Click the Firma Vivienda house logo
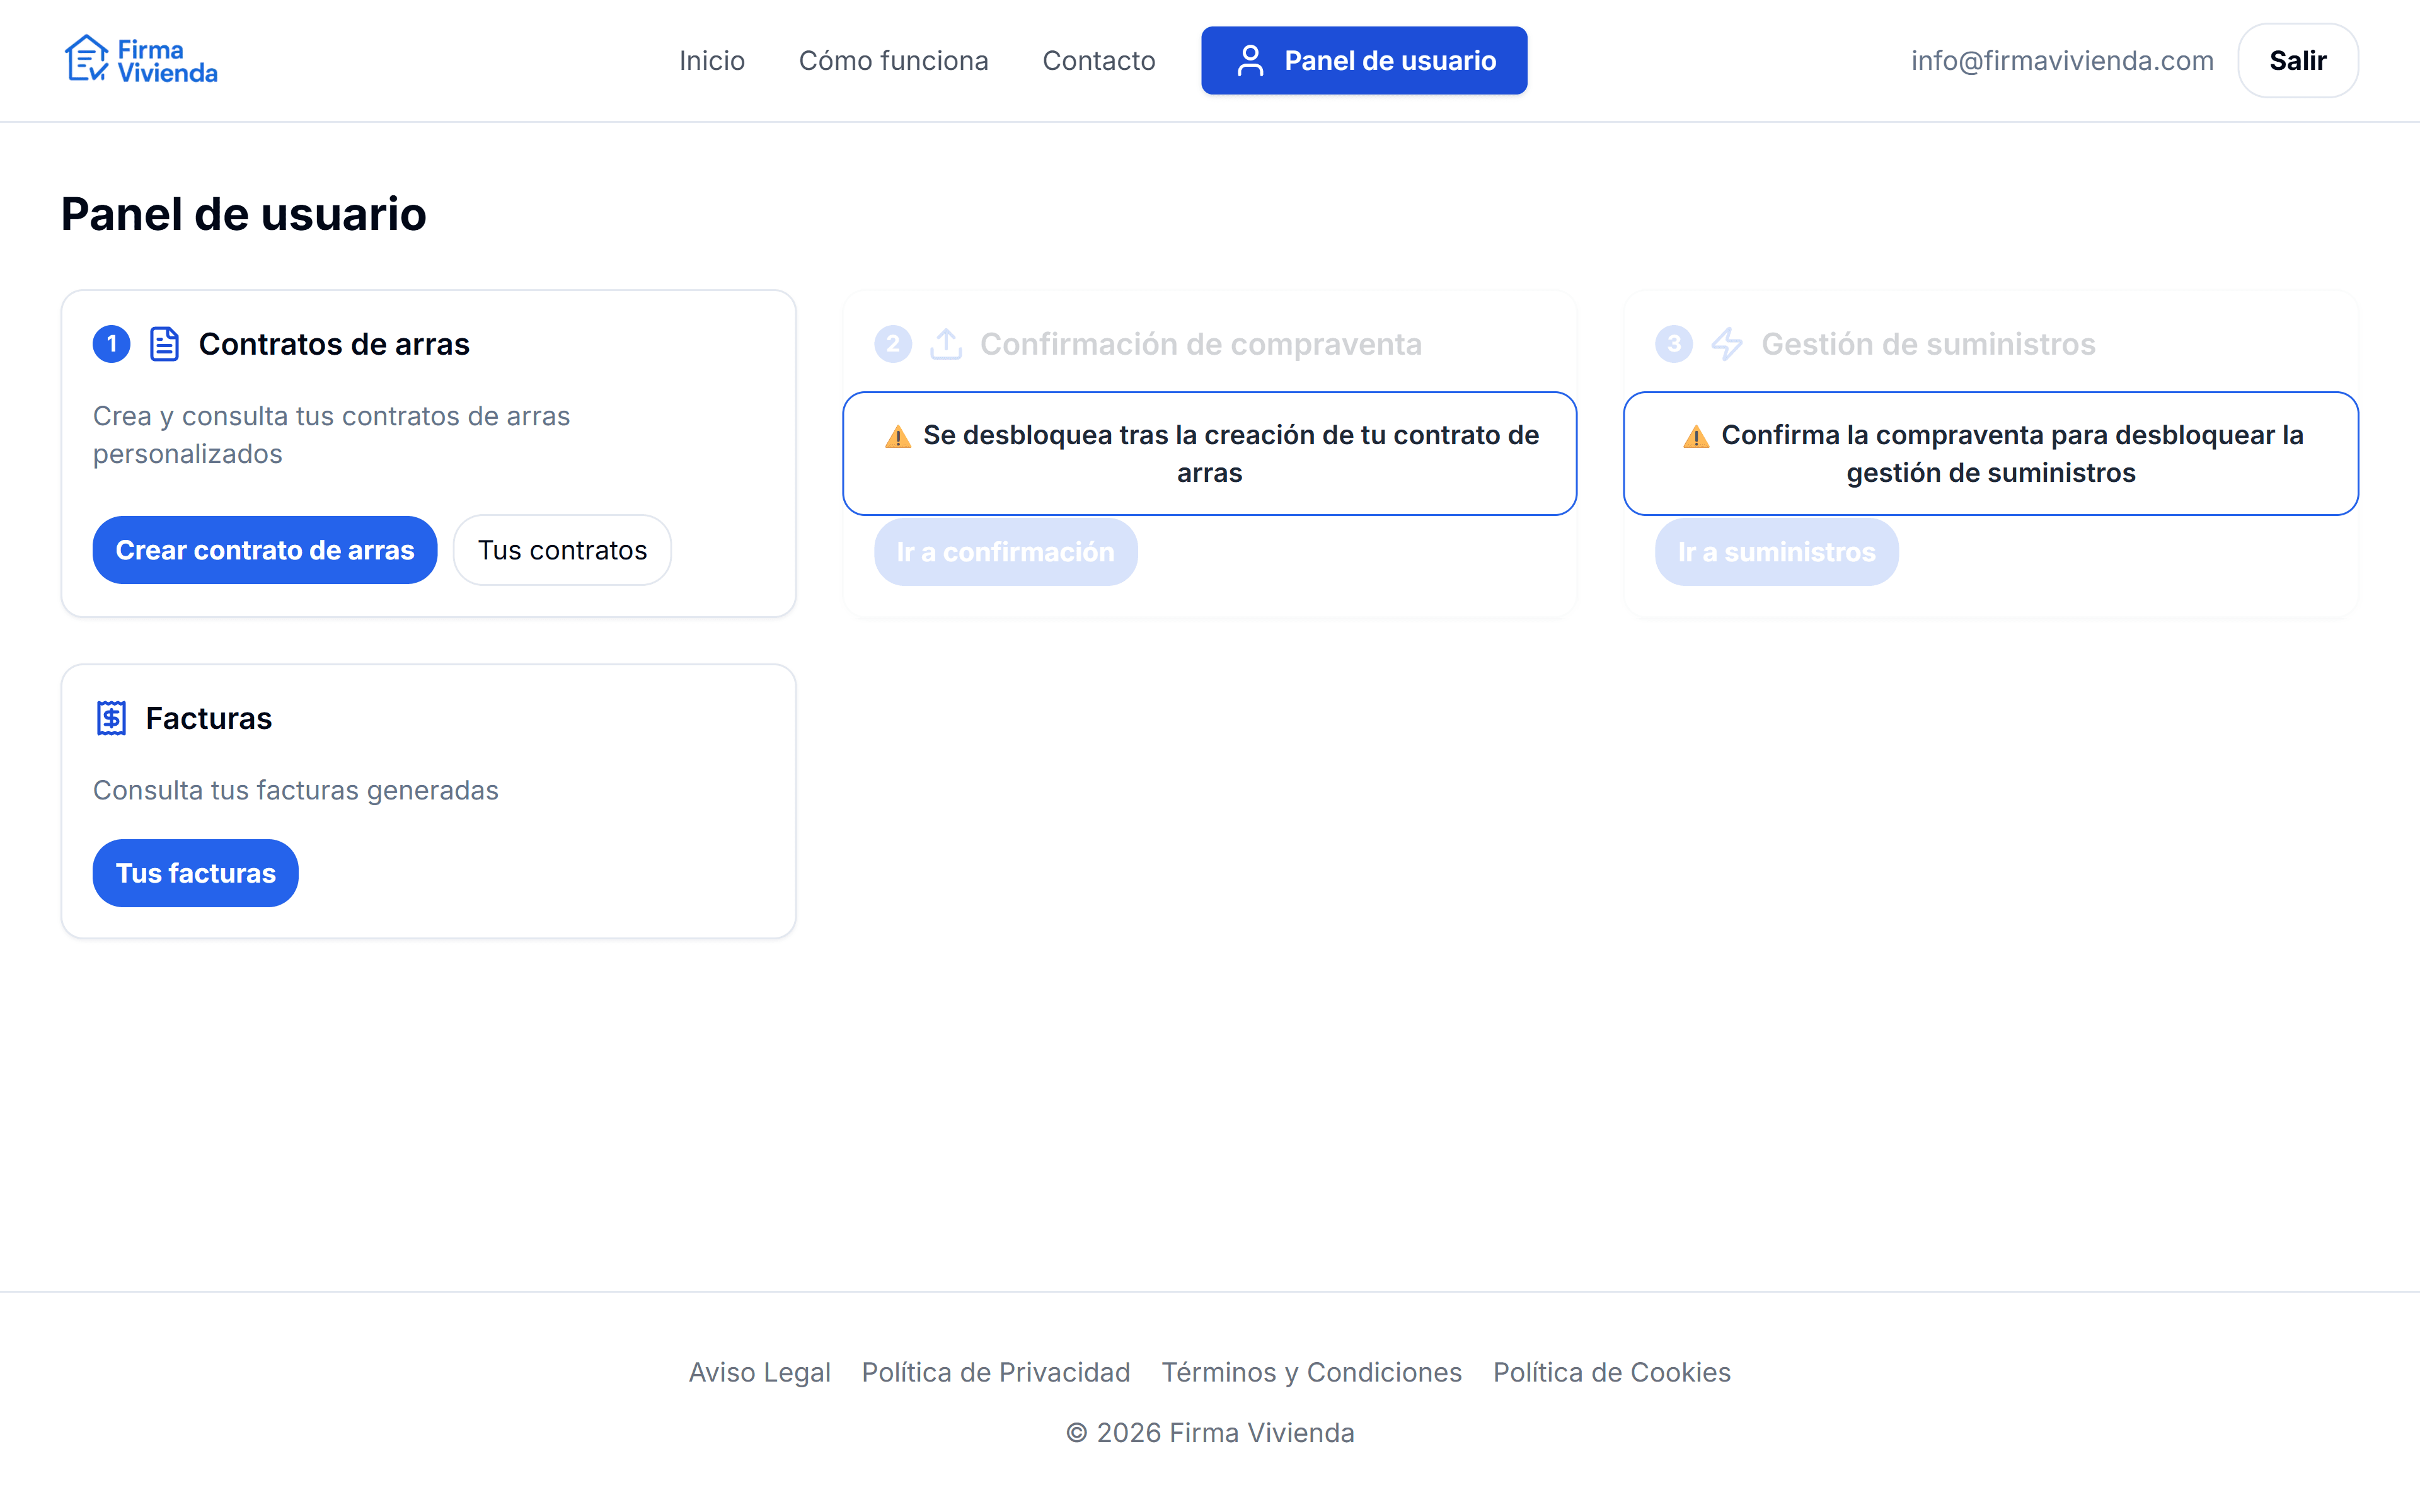The width and height of the screenshot is (2420, 1512). [87, 59]
